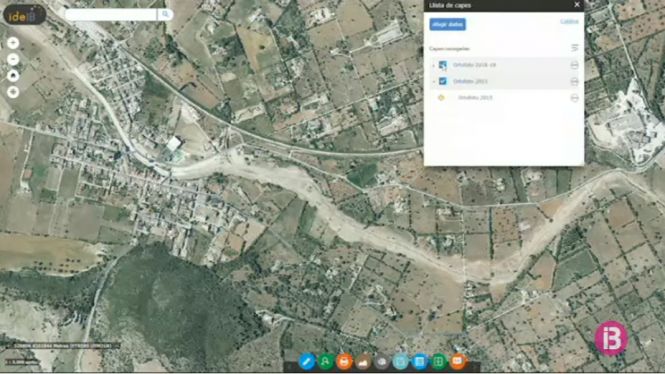Viewport: 665px width, 374px height.
Task: Close the Llista de capes panel
Action: point(577,5)
